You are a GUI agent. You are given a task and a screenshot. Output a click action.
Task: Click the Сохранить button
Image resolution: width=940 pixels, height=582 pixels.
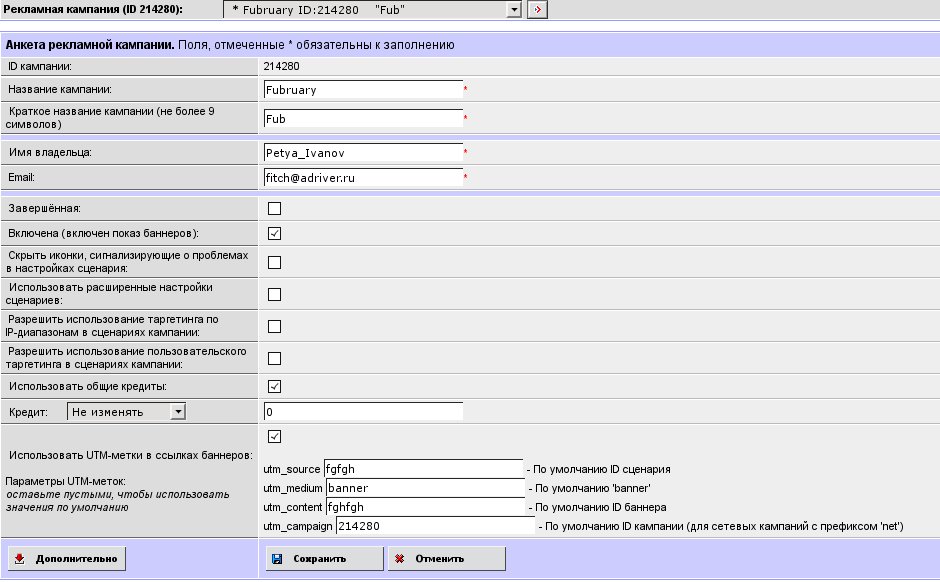coord(324,559)
